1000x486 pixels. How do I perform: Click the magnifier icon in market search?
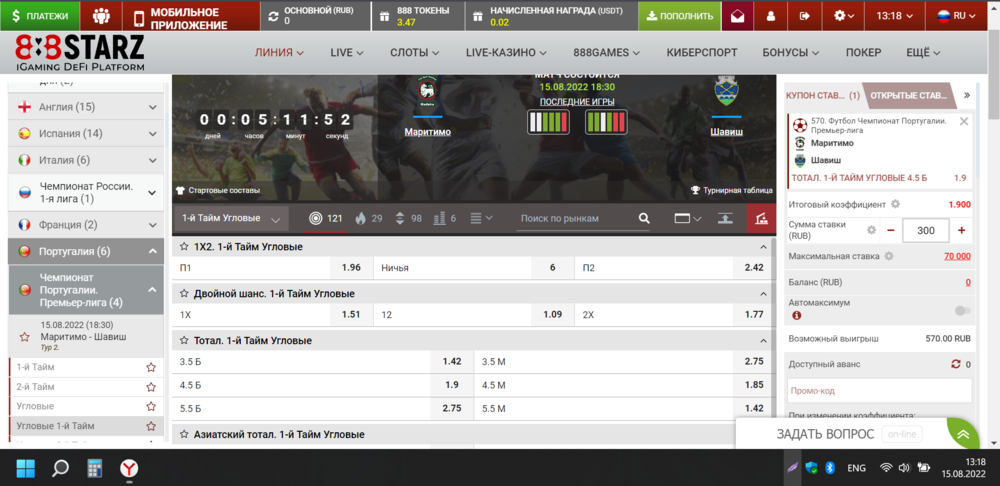pos(643,219)
